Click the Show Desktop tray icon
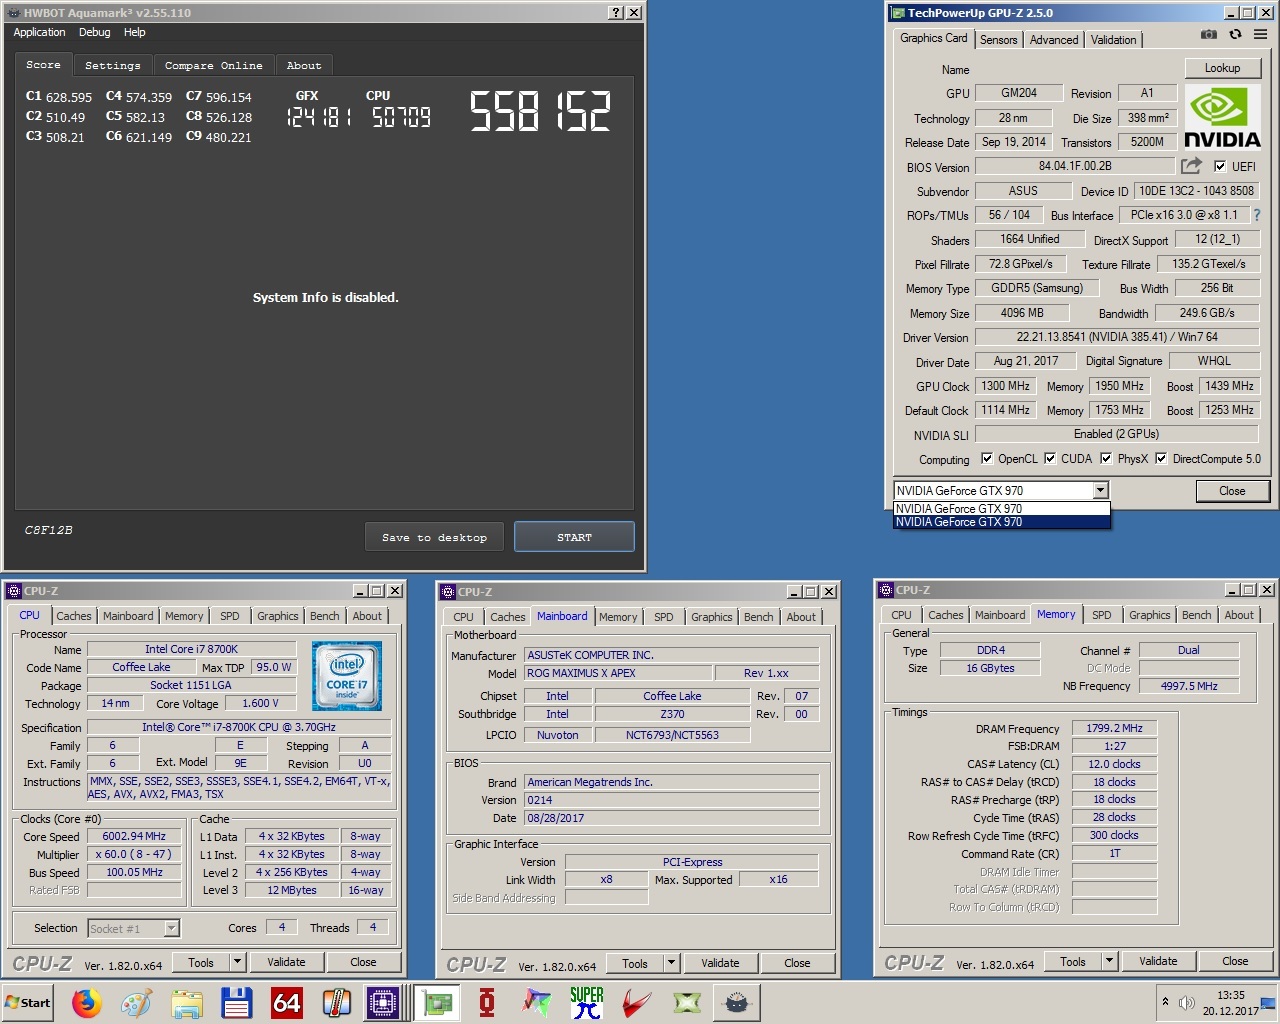This screenshot has height=1024, width=1280. 1268,1002
